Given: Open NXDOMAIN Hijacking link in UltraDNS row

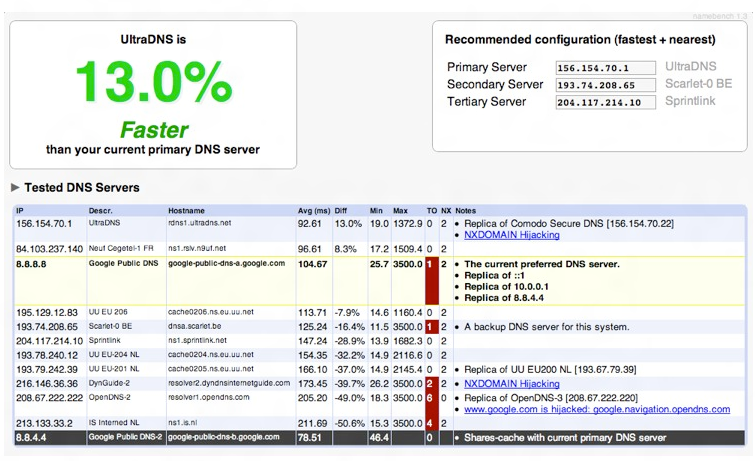Looking at the screenshot, I should [511, 235].
